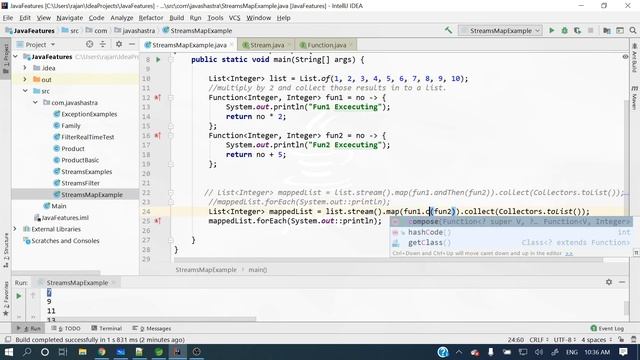Open Project Structure icon in toolbar
Screen dimensions: 640x360
coord(607,30)
